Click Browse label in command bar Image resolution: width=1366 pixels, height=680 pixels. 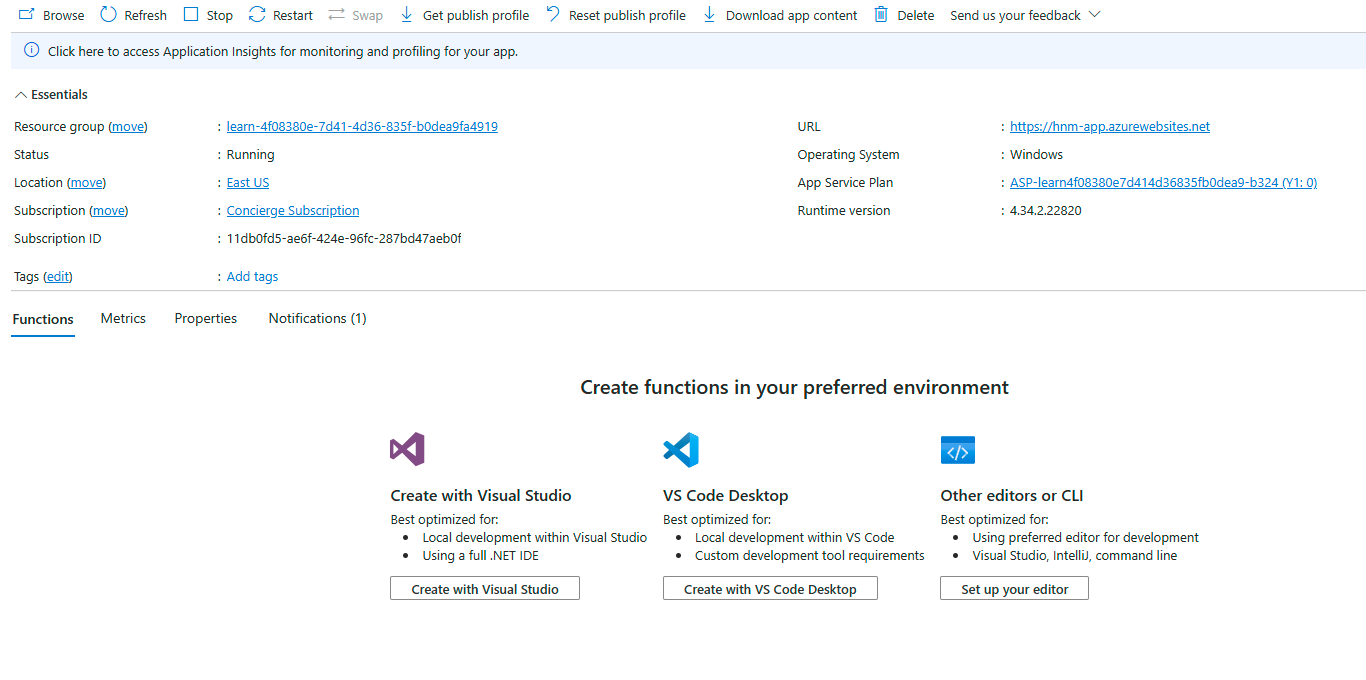point(64,15)
